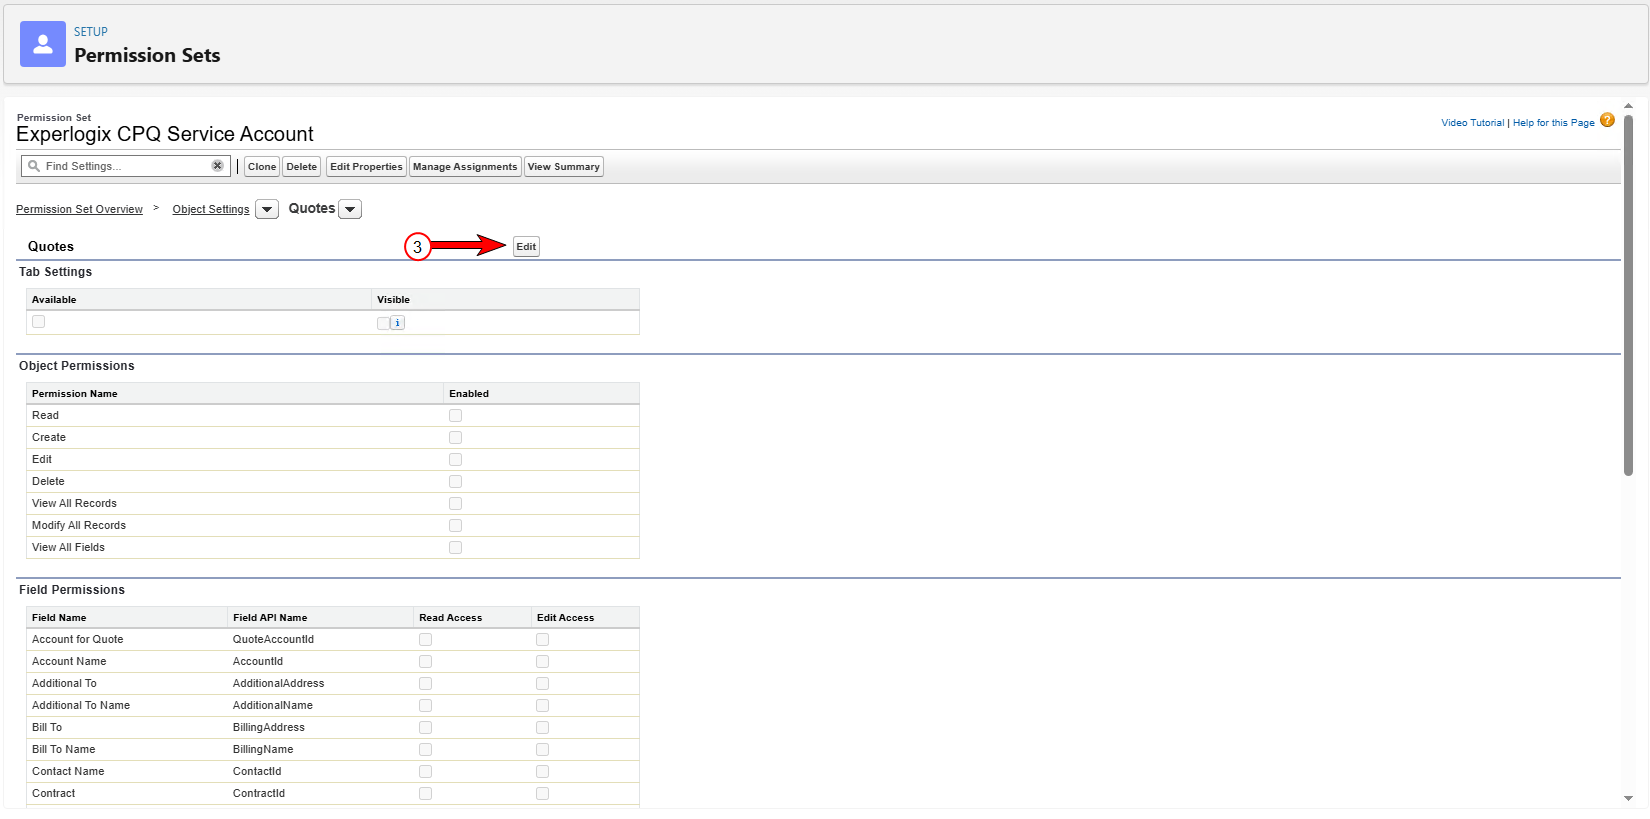Open the orange help question mark icon

click(1607, 120)
